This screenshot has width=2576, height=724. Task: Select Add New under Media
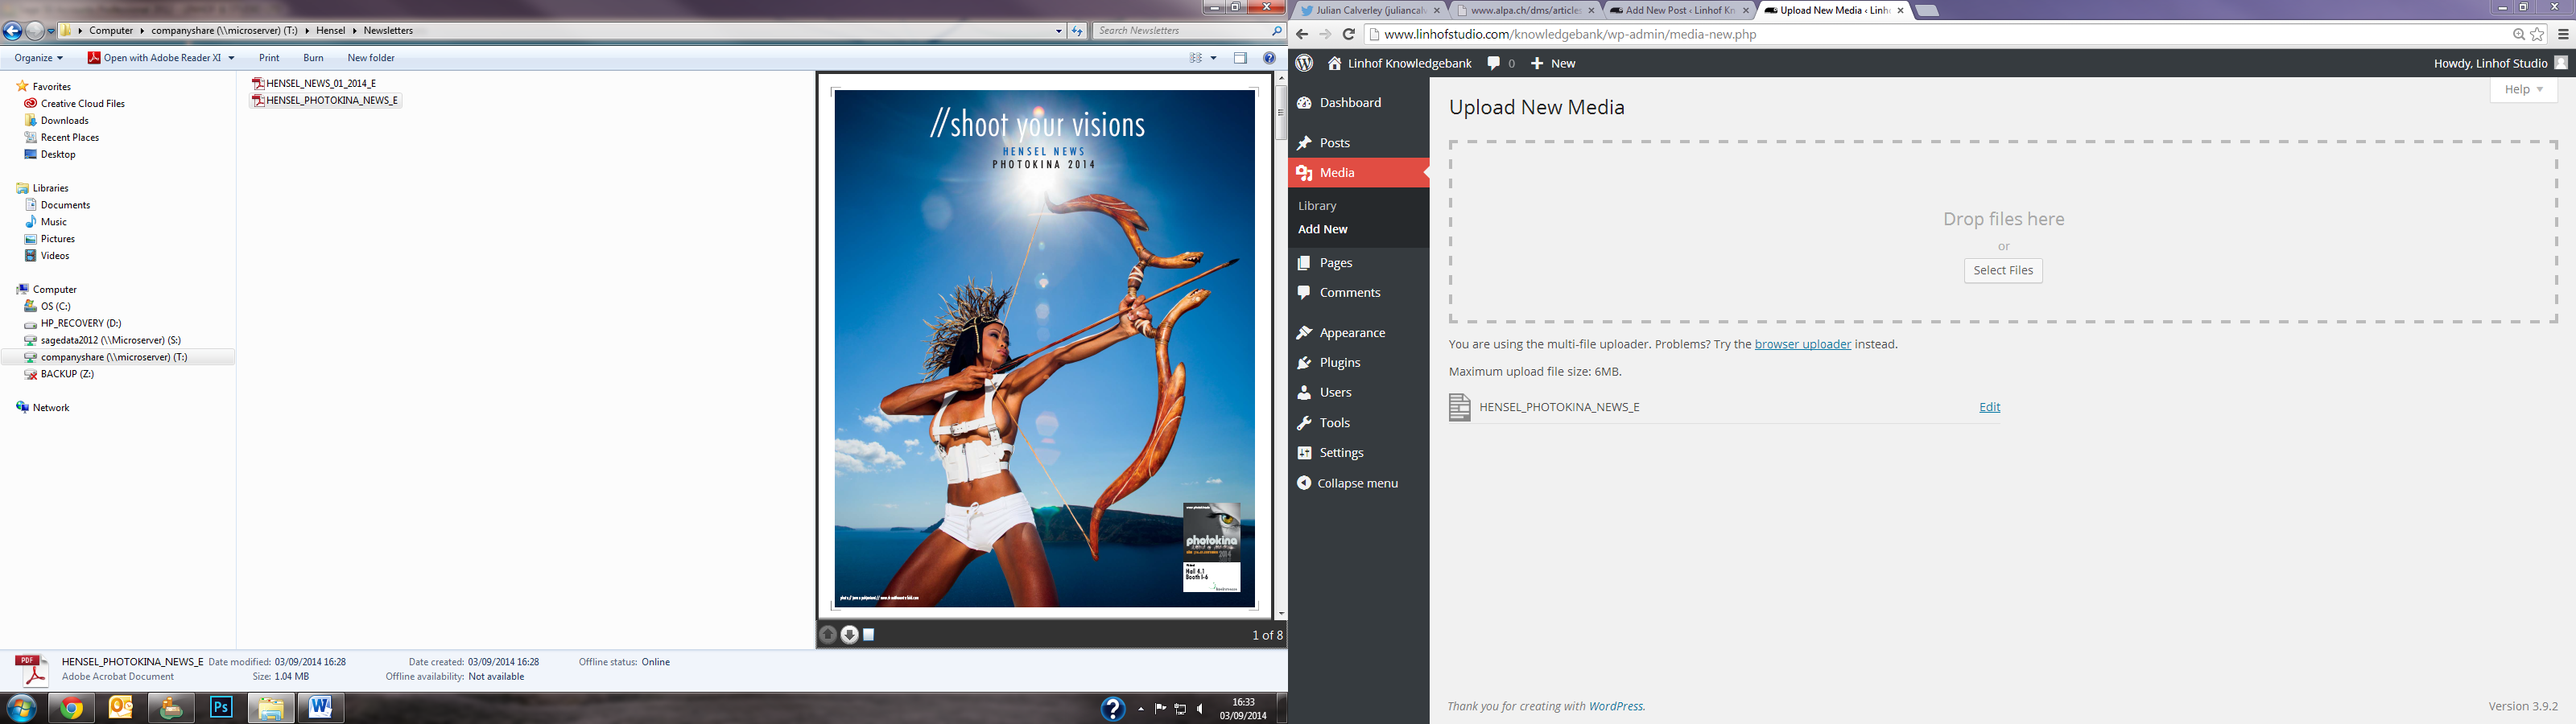(x=1323, y=229)
